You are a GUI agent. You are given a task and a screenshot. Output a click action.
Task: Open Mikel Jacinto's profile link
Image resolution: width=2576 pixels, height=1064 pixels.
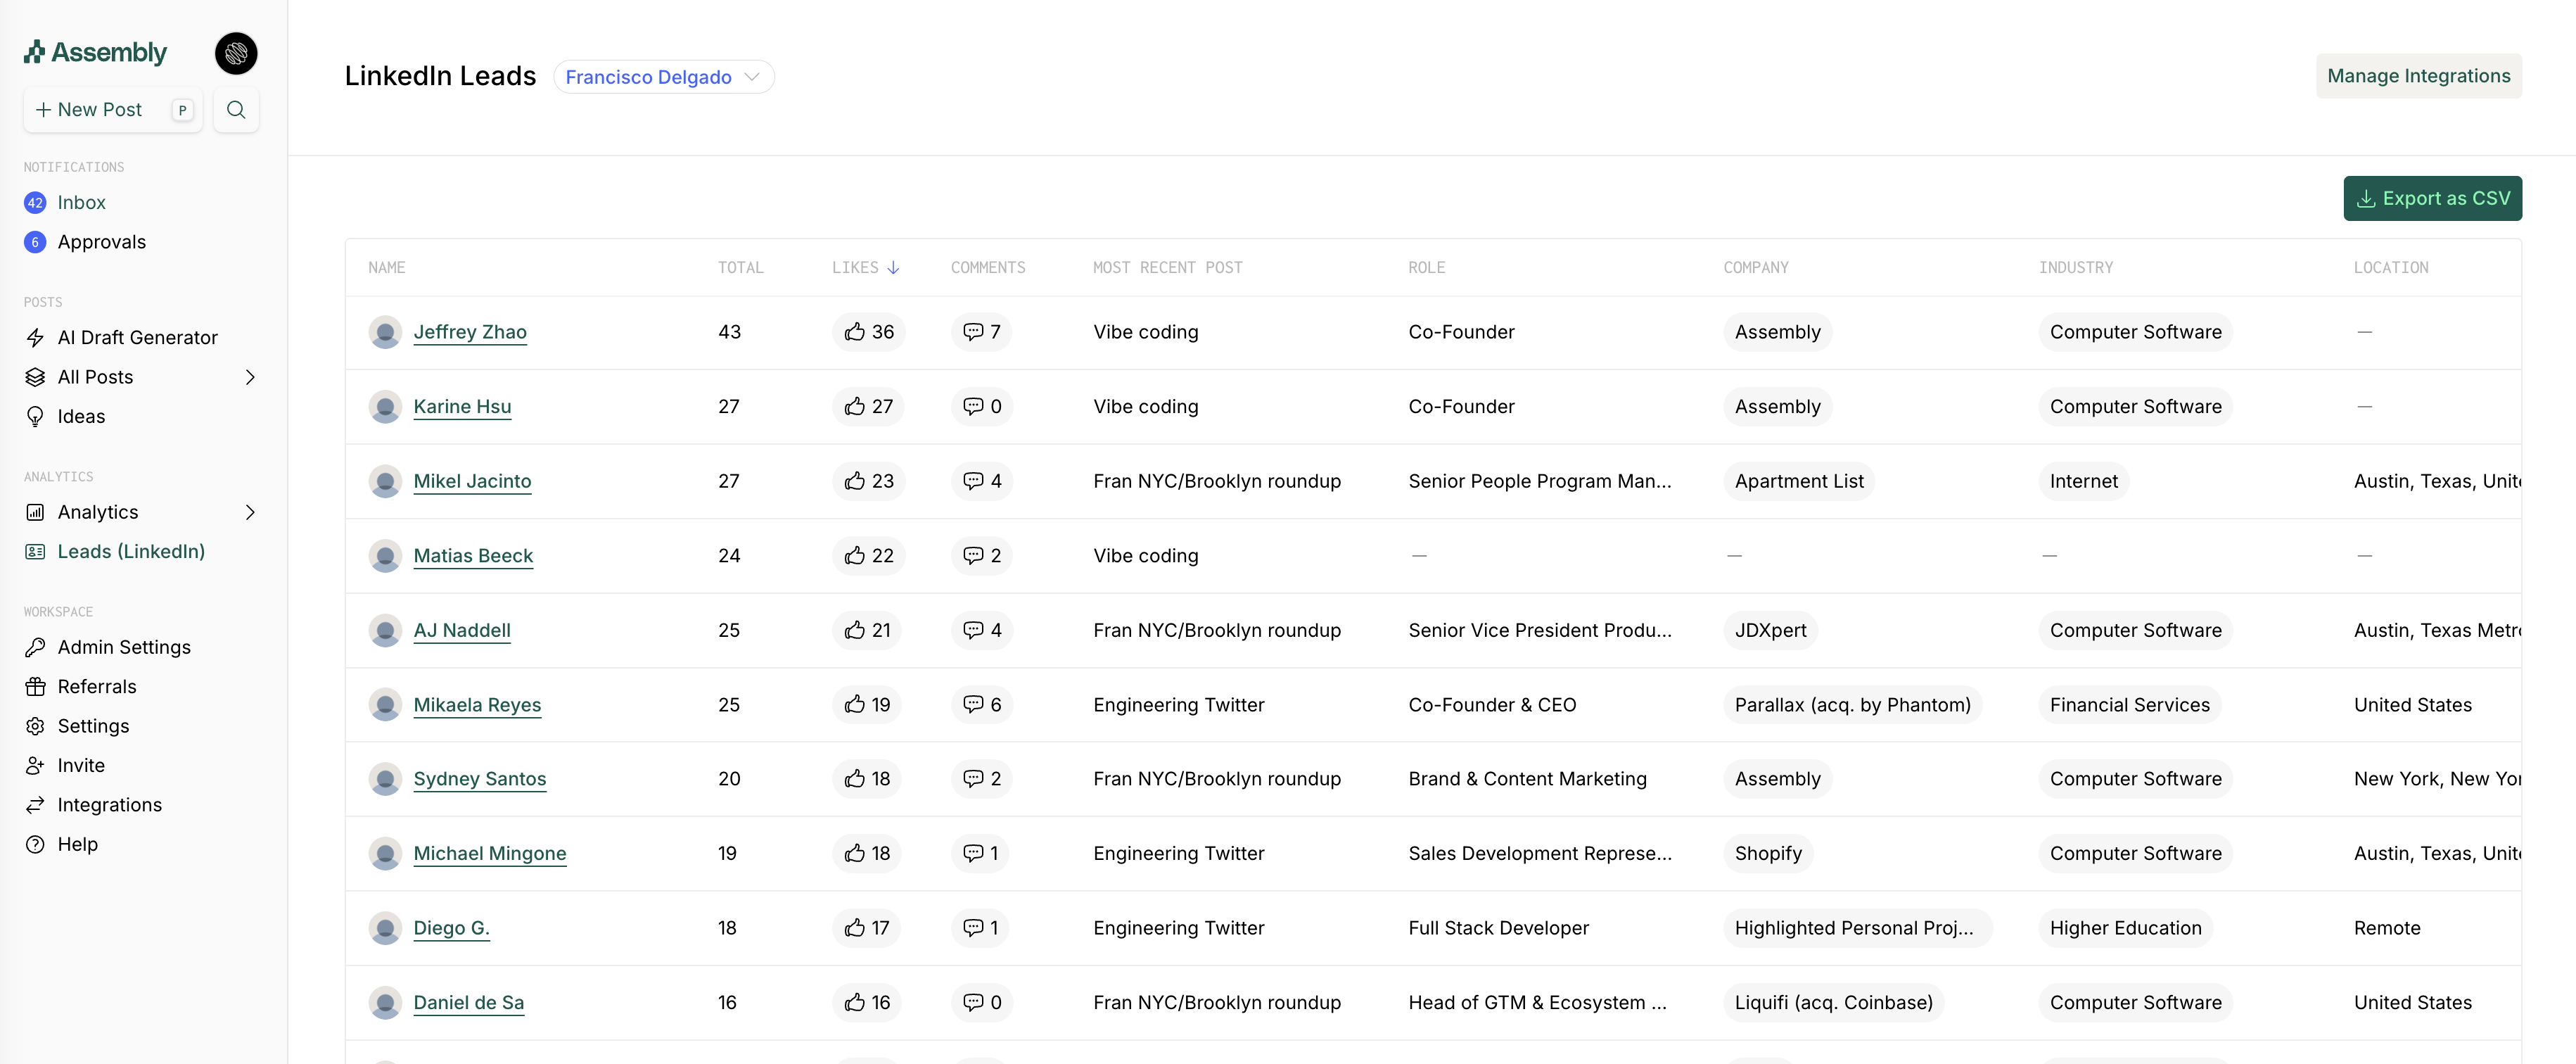point(472,481)
